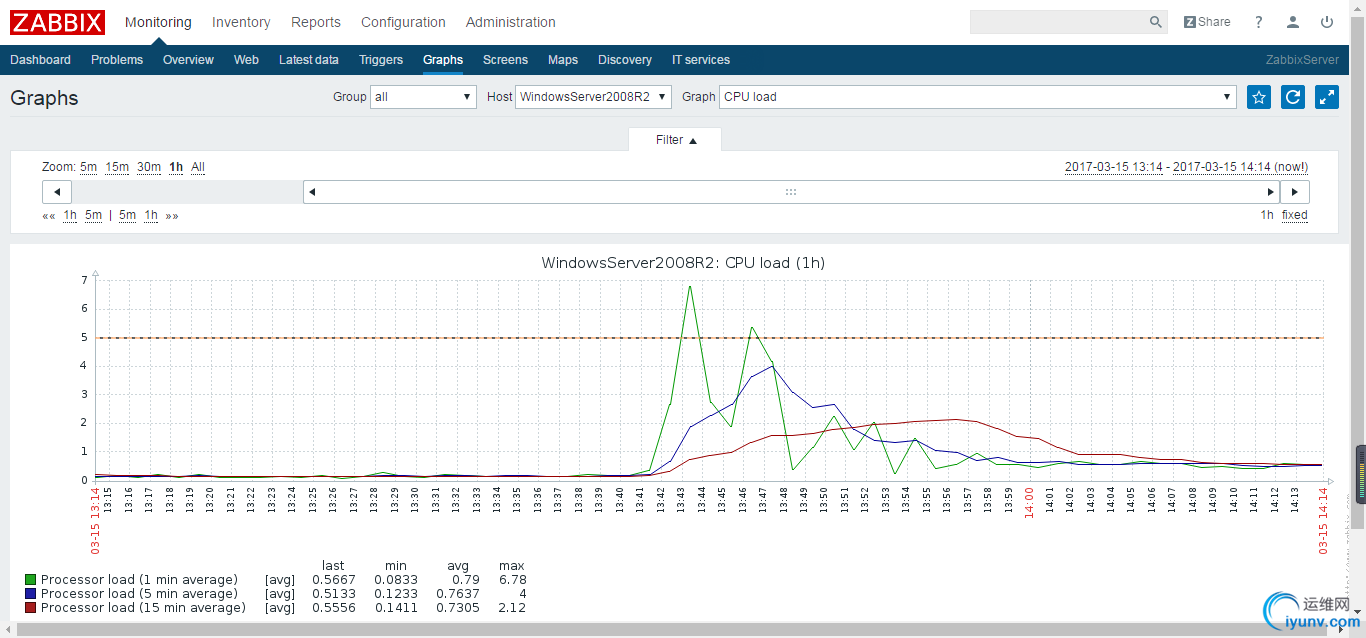Open the Monitoring menu
Screen dimensions: 1366x638
click(x=158, y=22)
